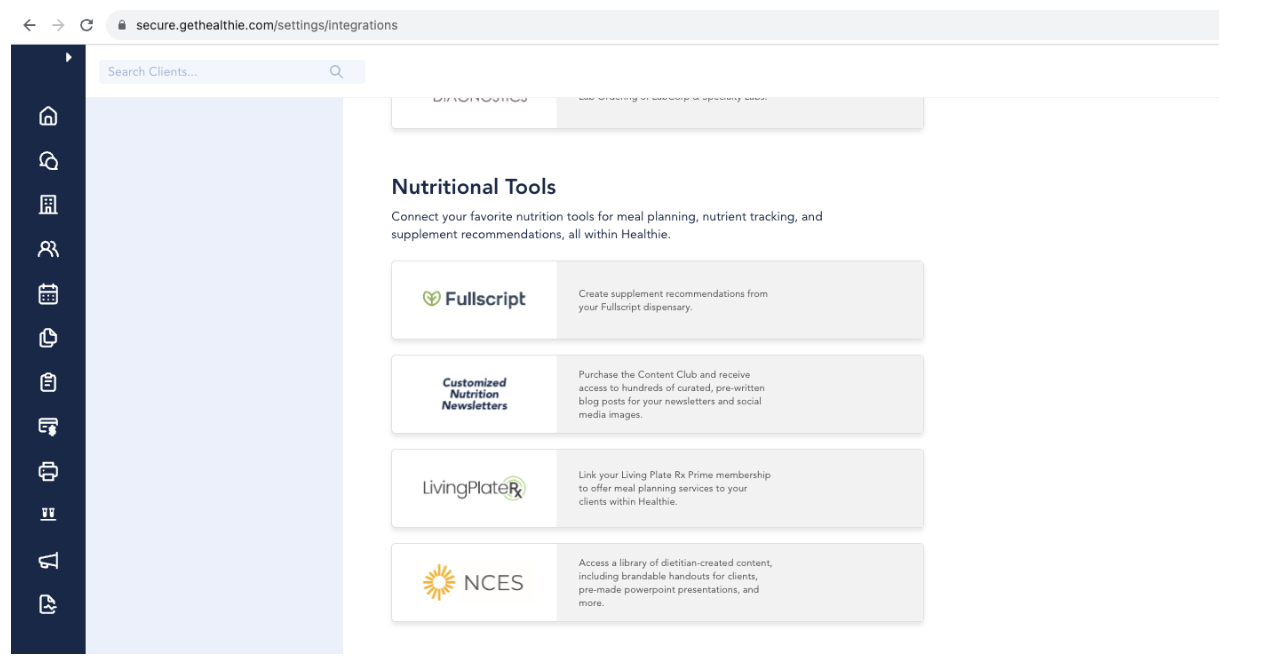Select the NCES integration card
Image resolution: width=1268 pixels, height=660 pixels.
(x=657, y=582)
